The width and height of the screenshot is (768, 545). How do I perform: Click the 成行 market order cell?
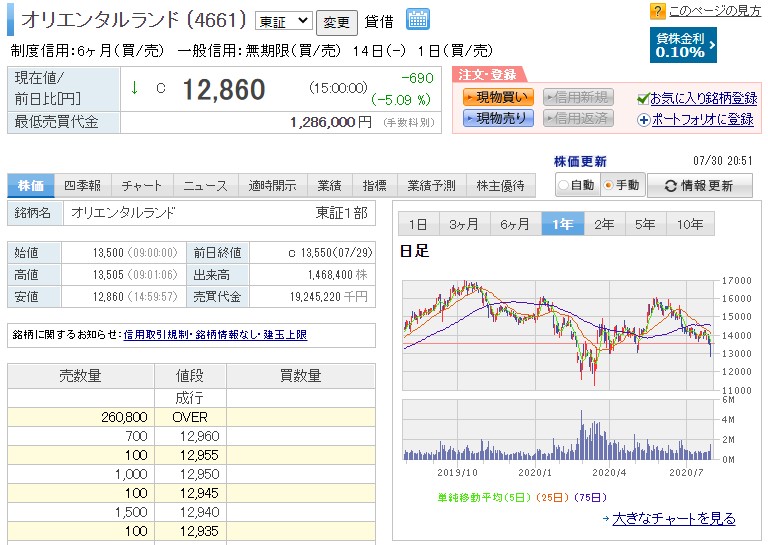point(190,398)
